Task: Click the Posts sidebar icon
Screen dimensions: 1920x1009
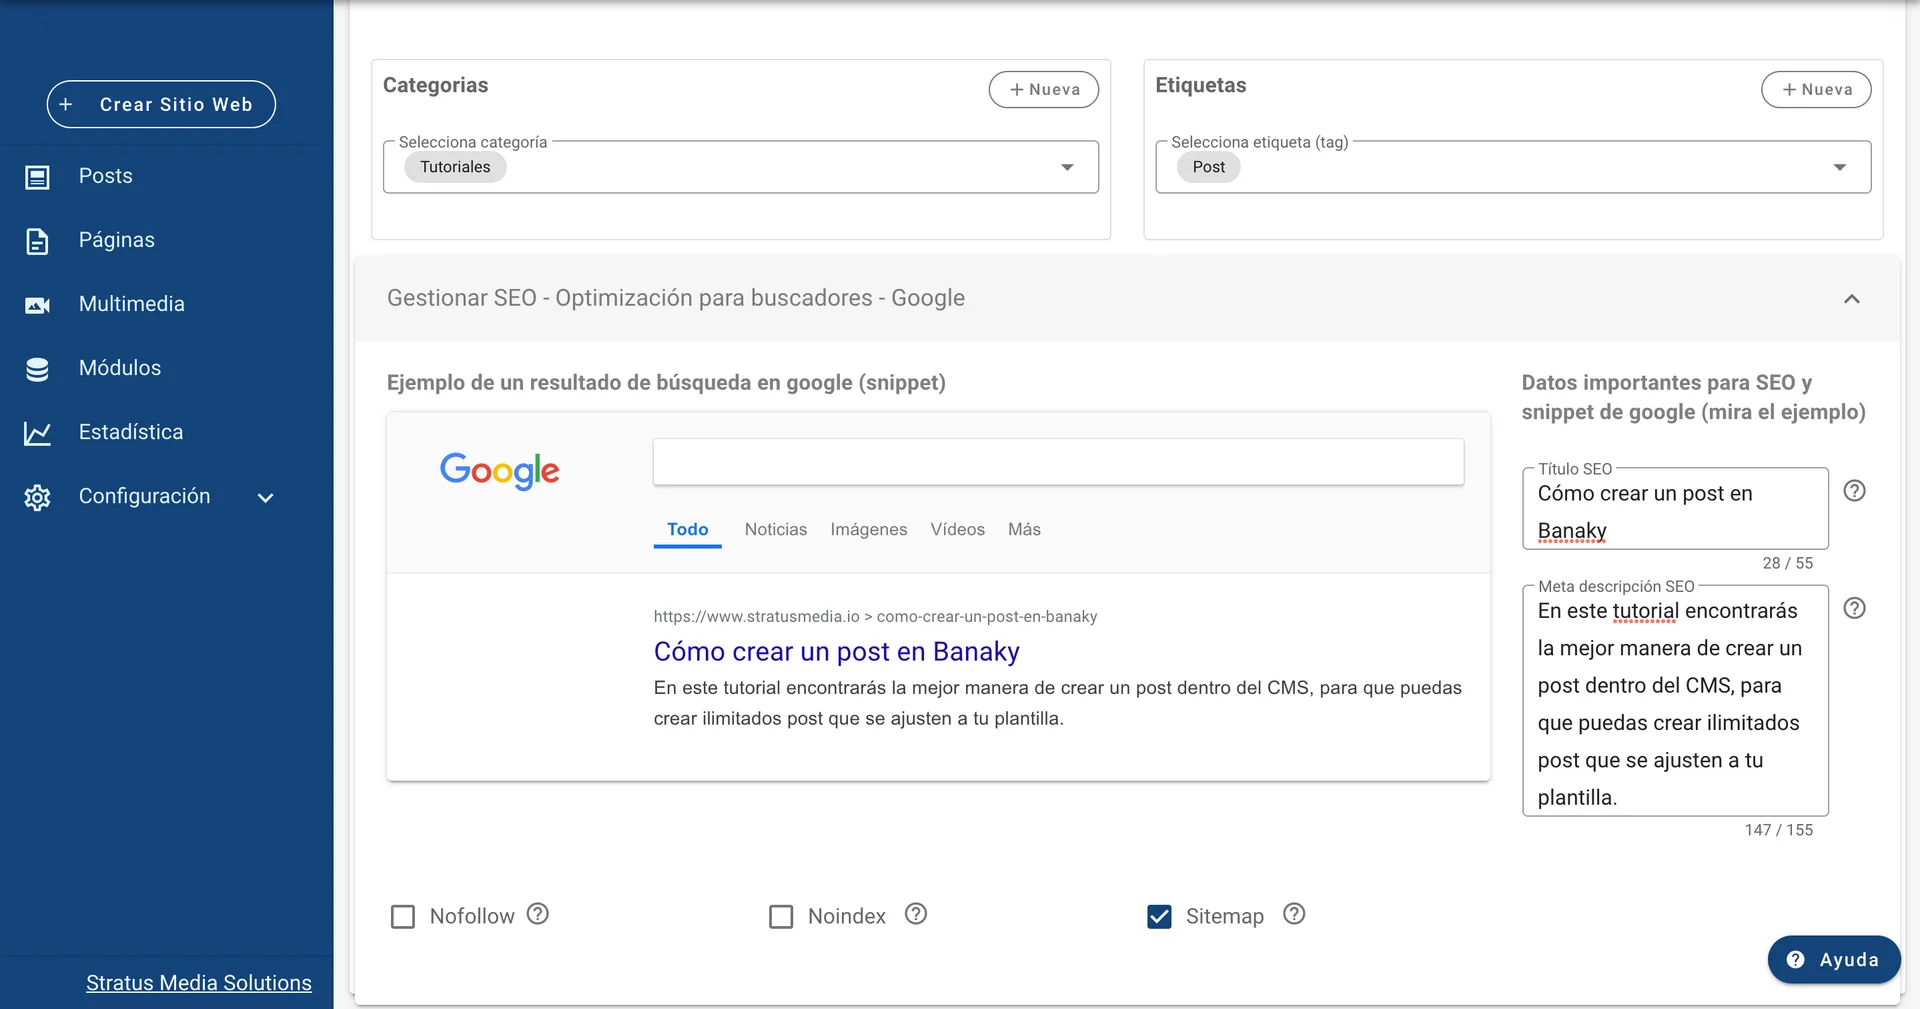Action: click(37, 177)
